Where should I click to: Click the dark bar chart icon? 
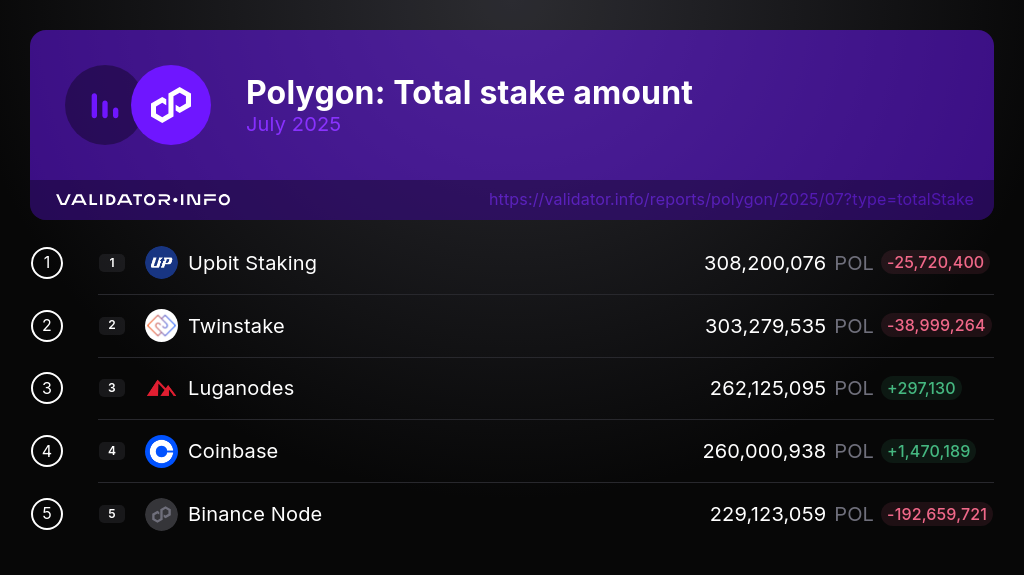(104, 105)
